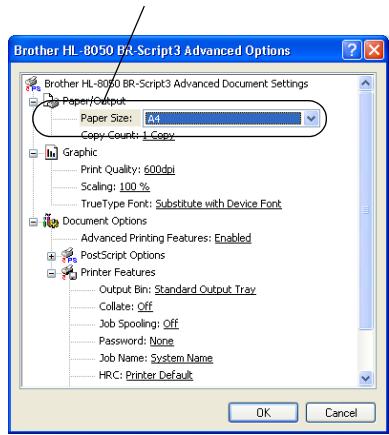
Task: Click the Document Options section icon
Action: 51,221
